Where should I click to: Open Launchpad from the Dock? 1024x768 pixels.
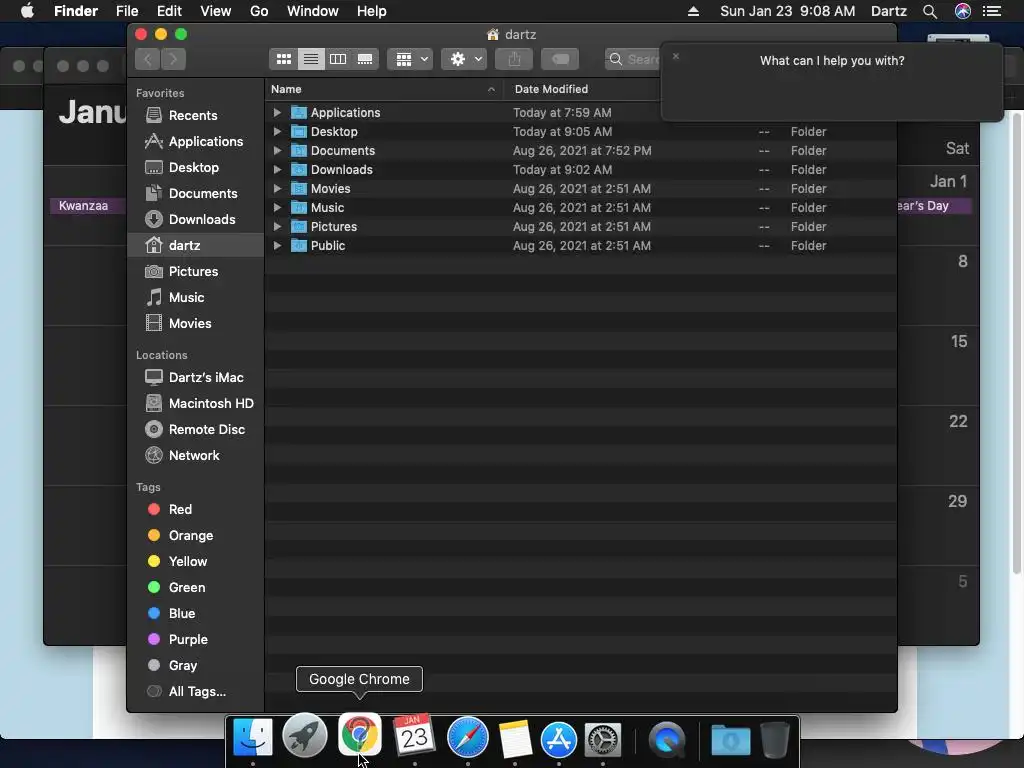305,737
